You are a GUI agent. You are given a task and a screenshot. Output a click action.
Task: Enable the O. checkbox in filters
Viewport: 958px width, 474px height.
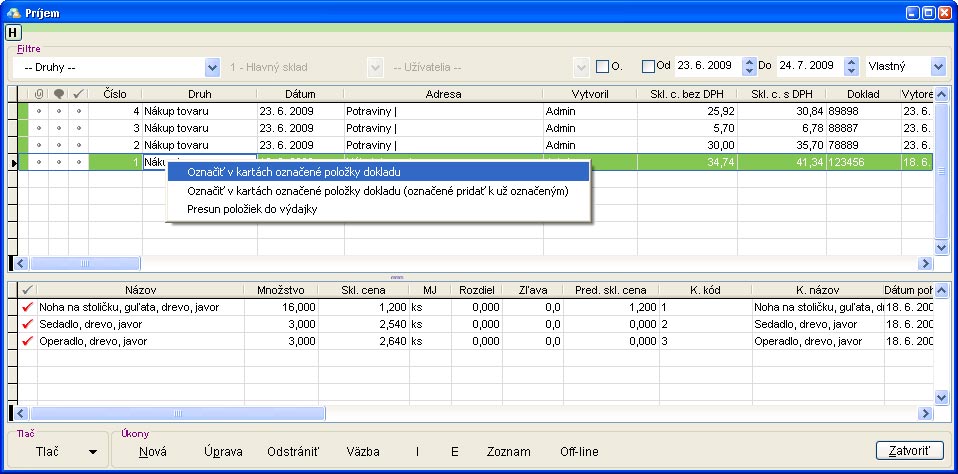click(602, 67)
